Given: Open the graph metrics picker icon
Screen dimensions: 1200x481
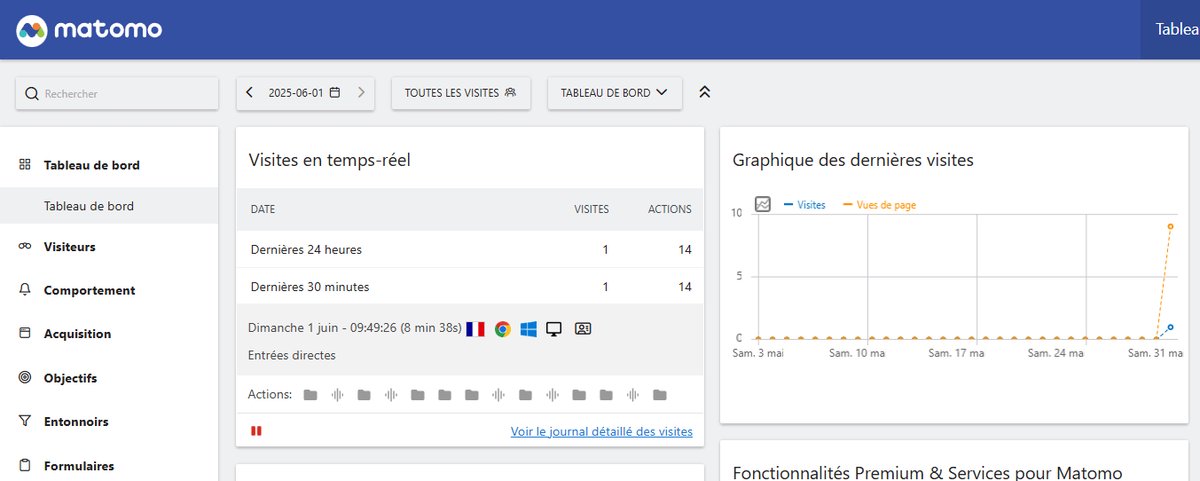Looking at the screenshot, I should 763,204.
